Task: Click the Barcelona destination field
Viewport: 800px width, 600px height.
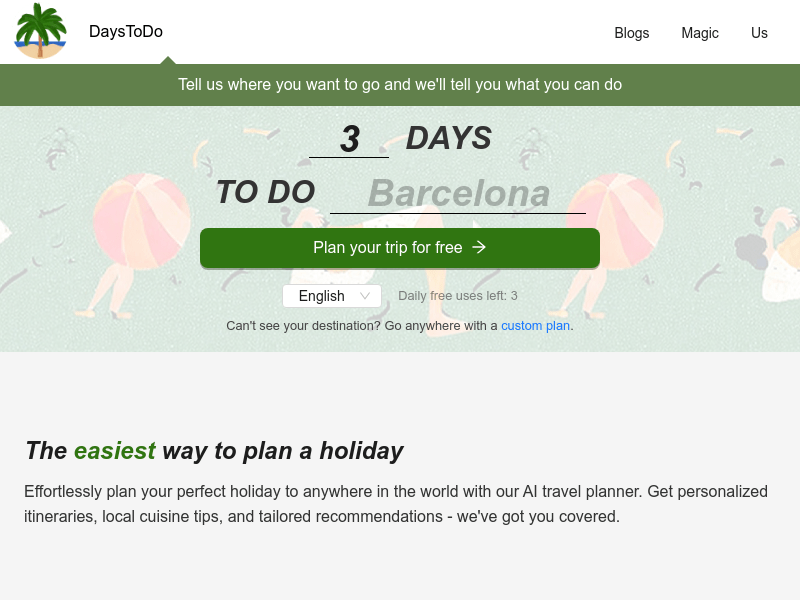Action: [x=458, y=194]
